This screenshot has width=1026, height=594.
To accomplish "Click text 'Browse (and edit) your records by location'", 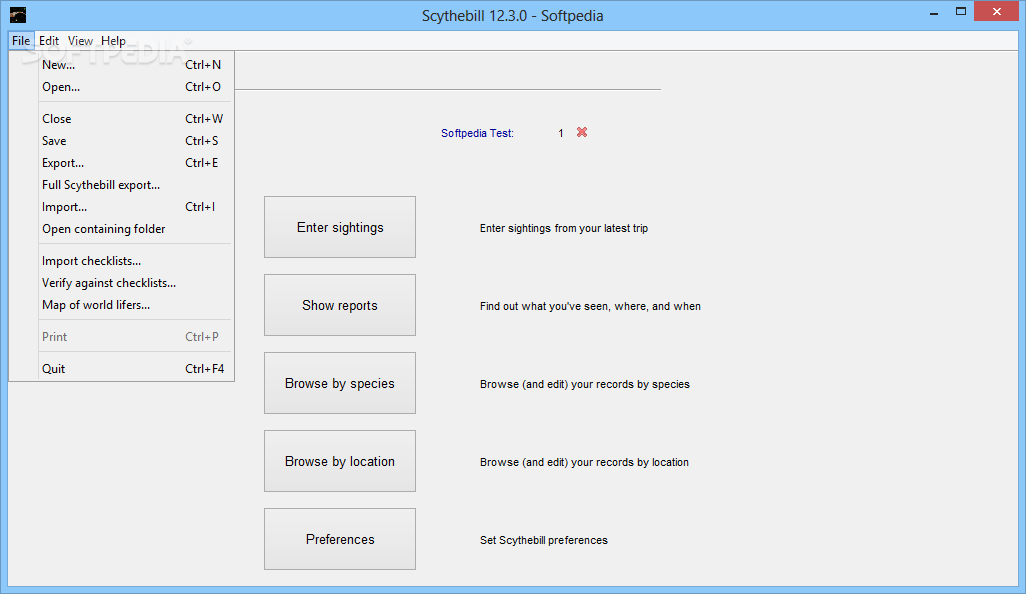I will 584,462.
